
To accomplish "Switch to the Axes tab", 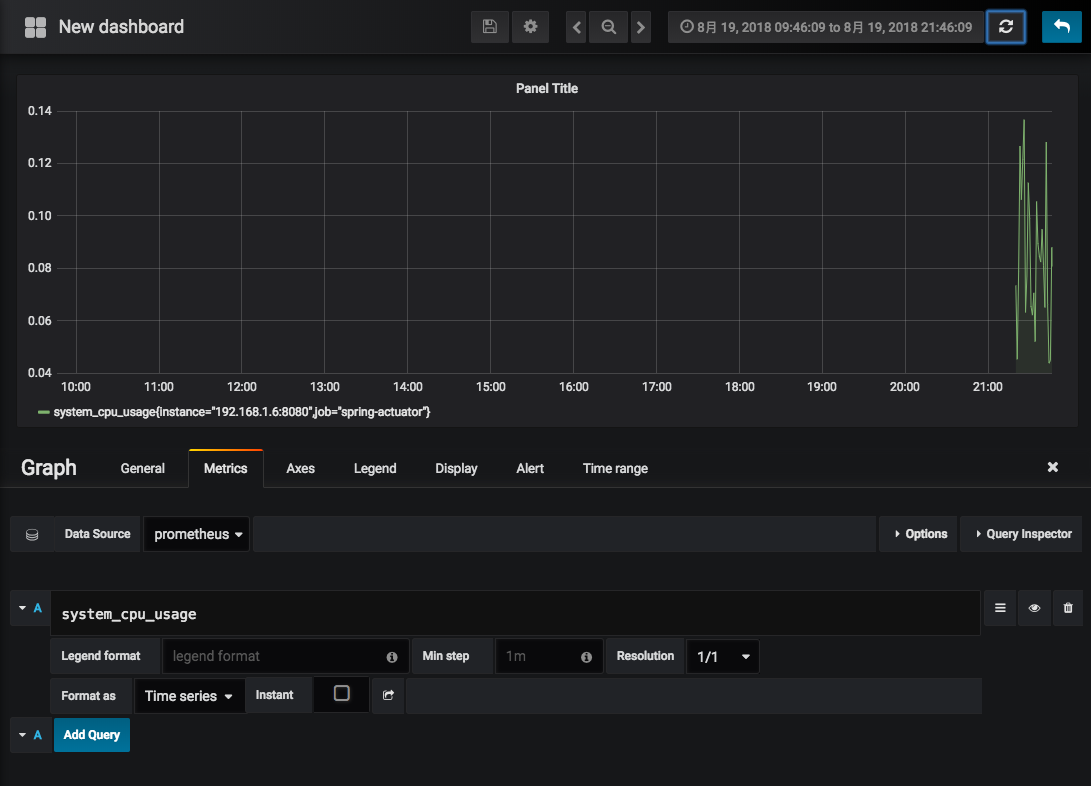I will (x=300, y=468).
